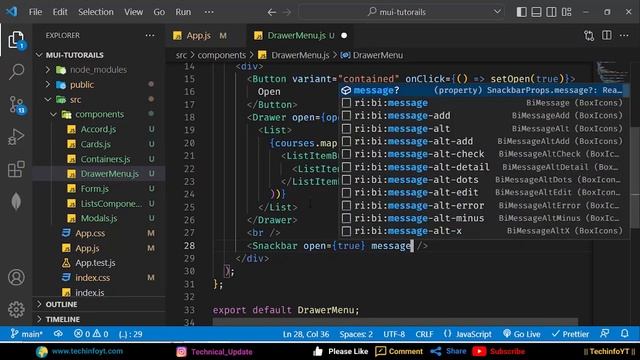Click Explorer more actions ellipsis
The image size is (640, 360).
[150, 36]
